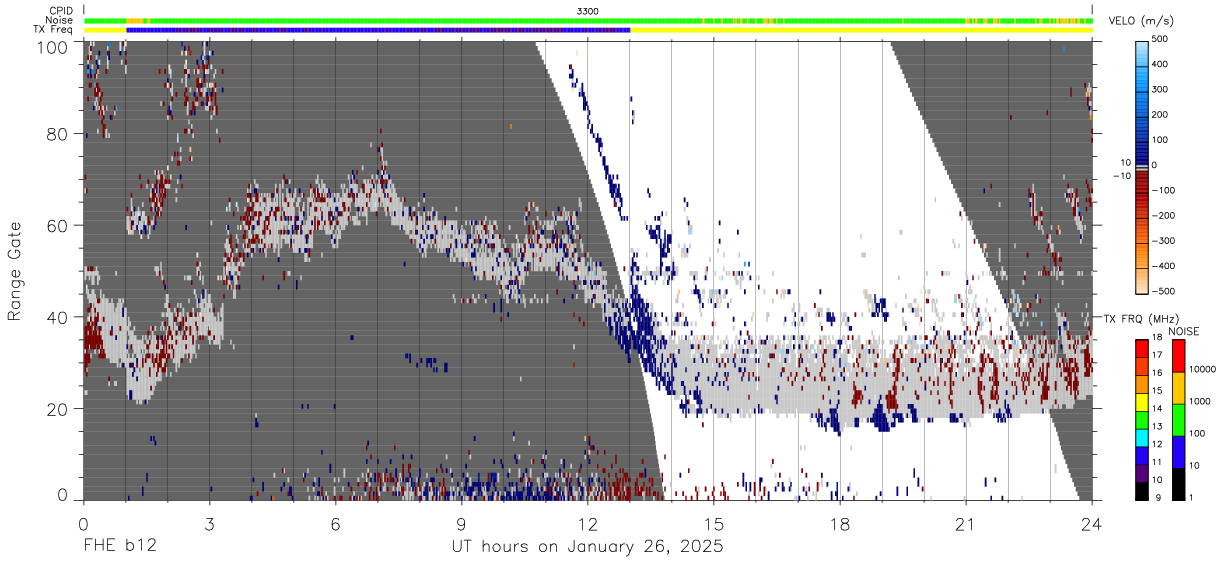Click the 10000 value on noise scale

[x=1204, y=369]
